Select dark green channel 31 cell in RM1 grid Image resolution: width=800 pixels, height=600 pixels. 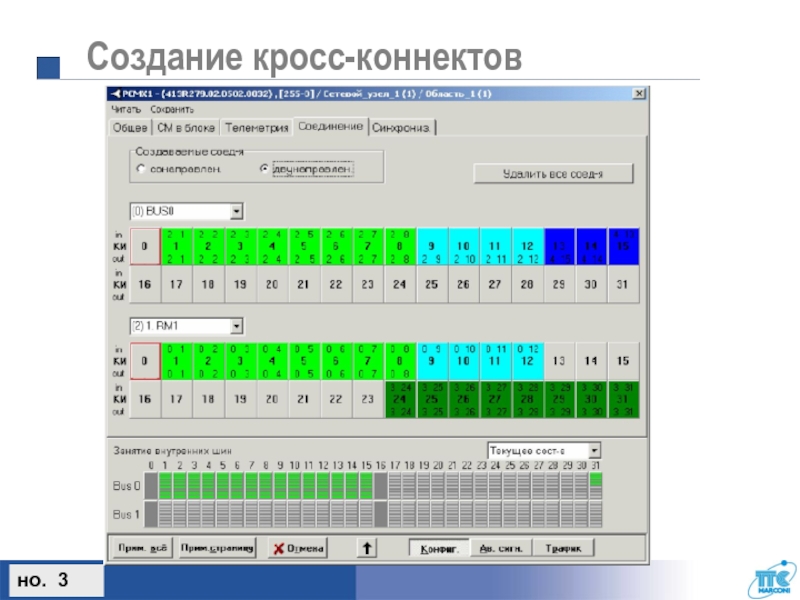[x=623, y=399]
